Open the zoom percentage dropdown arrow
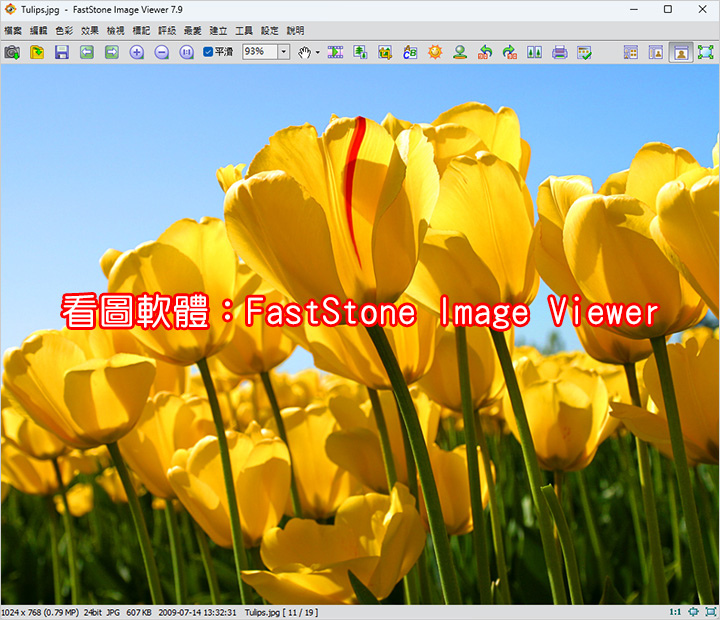The height and width of the screenshot is (620, 720). (284, 51)
